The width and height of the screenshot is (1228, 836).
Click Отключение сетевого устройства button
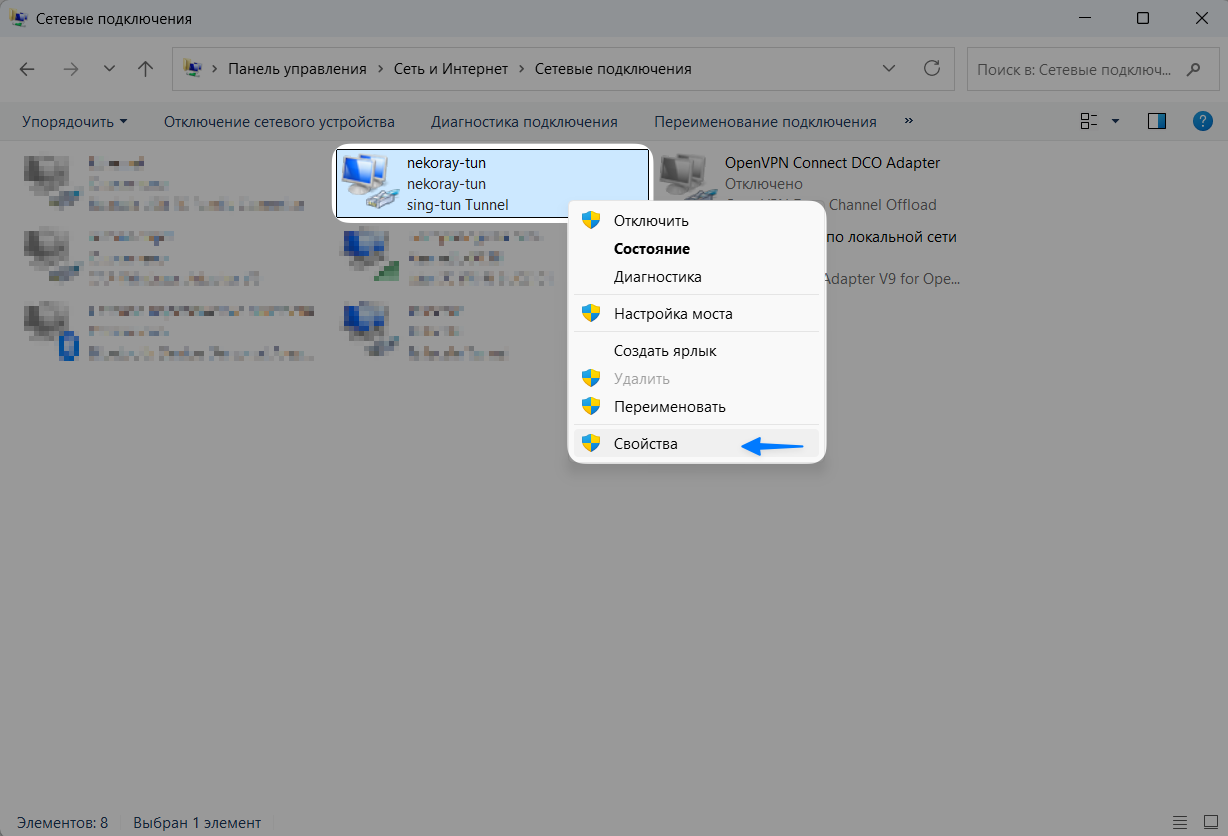pyautogui.click(x=279, y=122)
